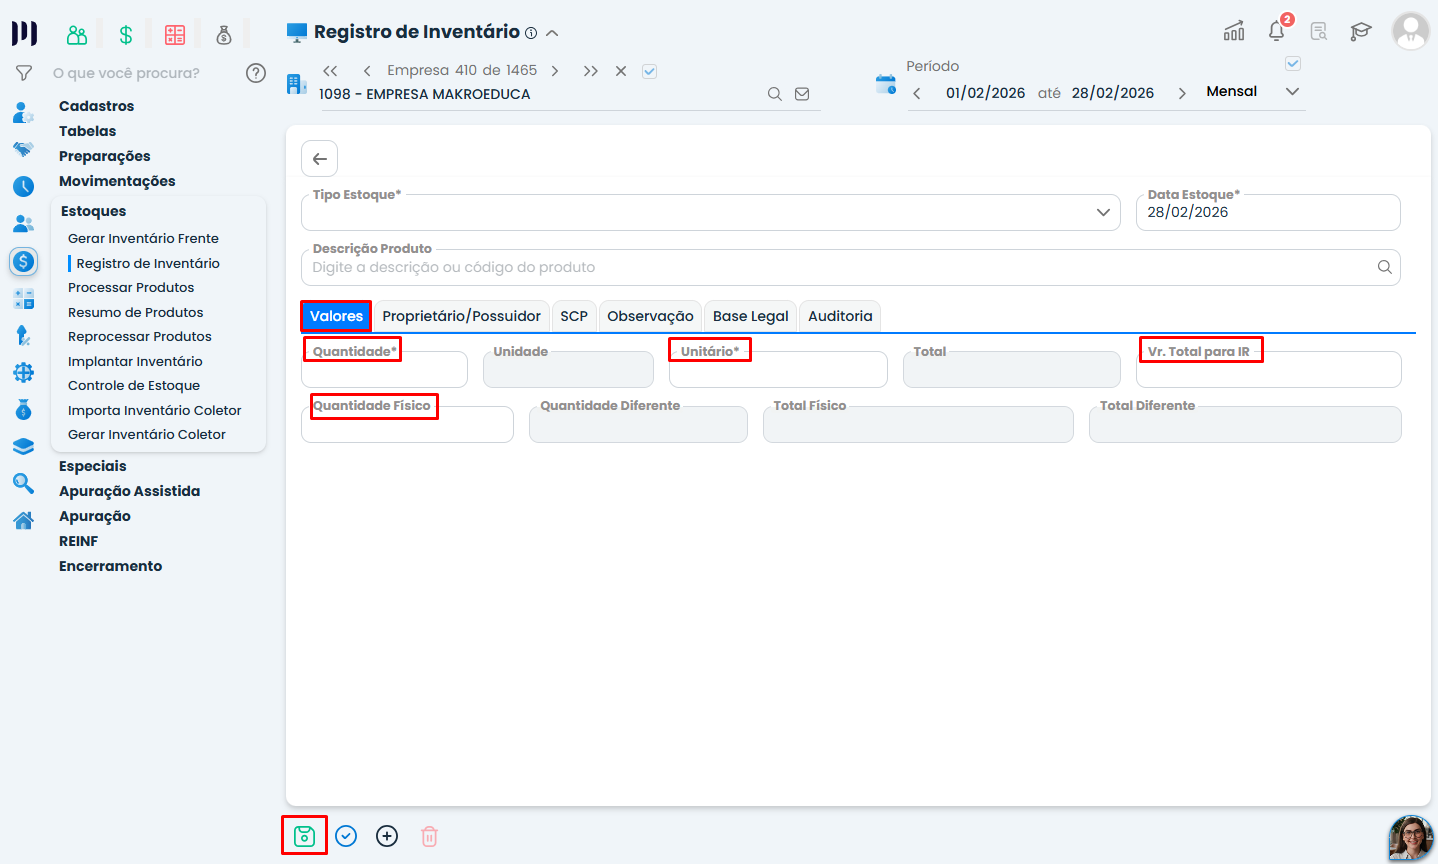This screenshot has width=1438, height=864.
Task: Click the money bag icon in top bar
Action: tap(224, 35)
